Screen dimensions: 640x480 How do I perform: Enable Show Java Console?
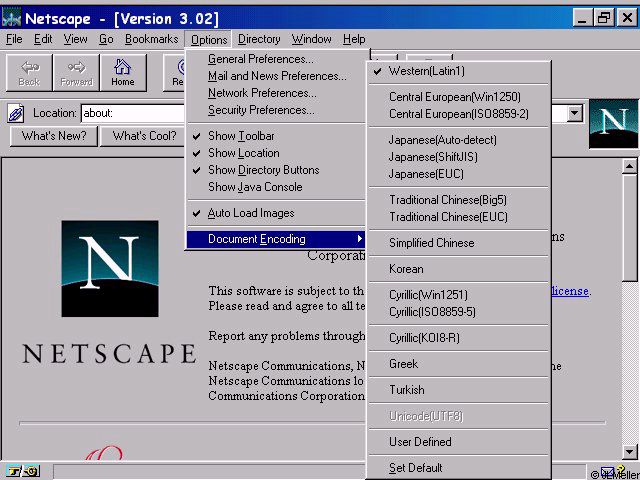pyautogui.click(x=276, y=187)
